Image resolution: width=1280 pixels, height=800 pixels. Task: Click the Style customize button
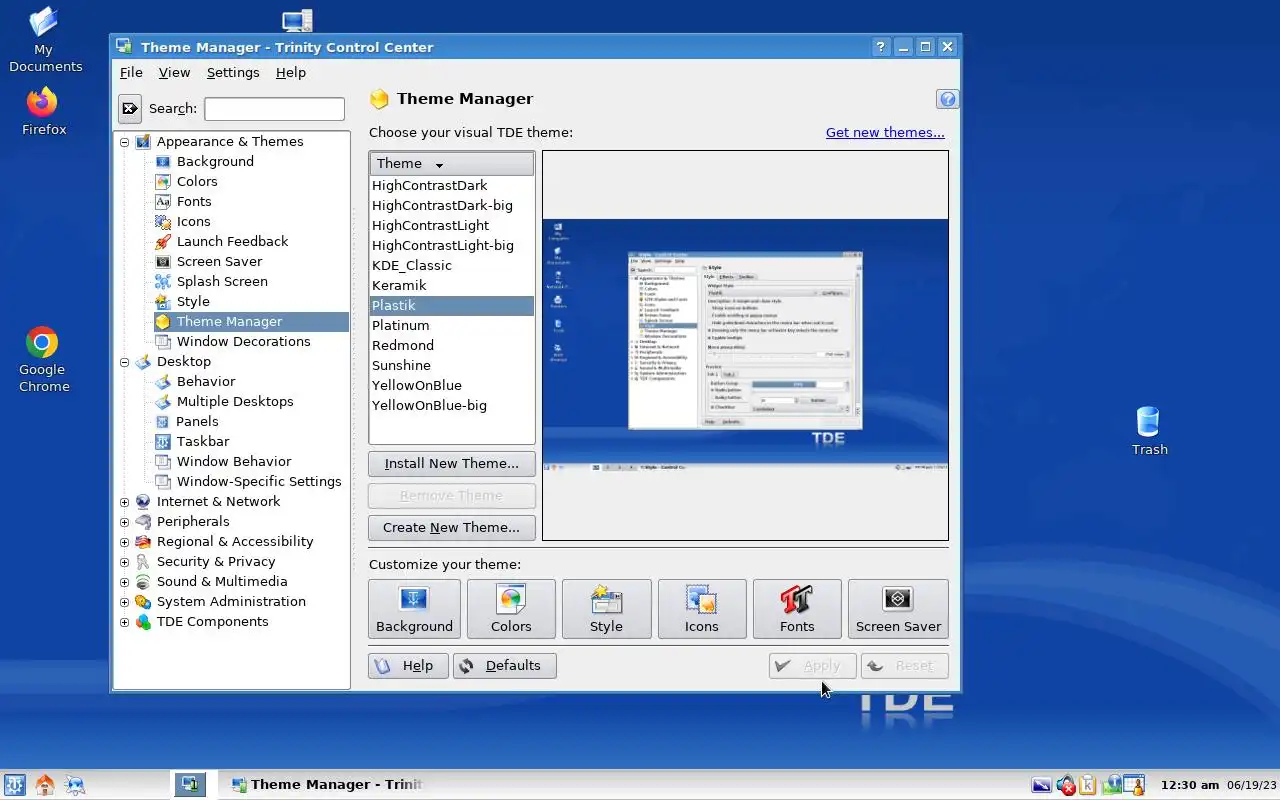coord(606,609)
